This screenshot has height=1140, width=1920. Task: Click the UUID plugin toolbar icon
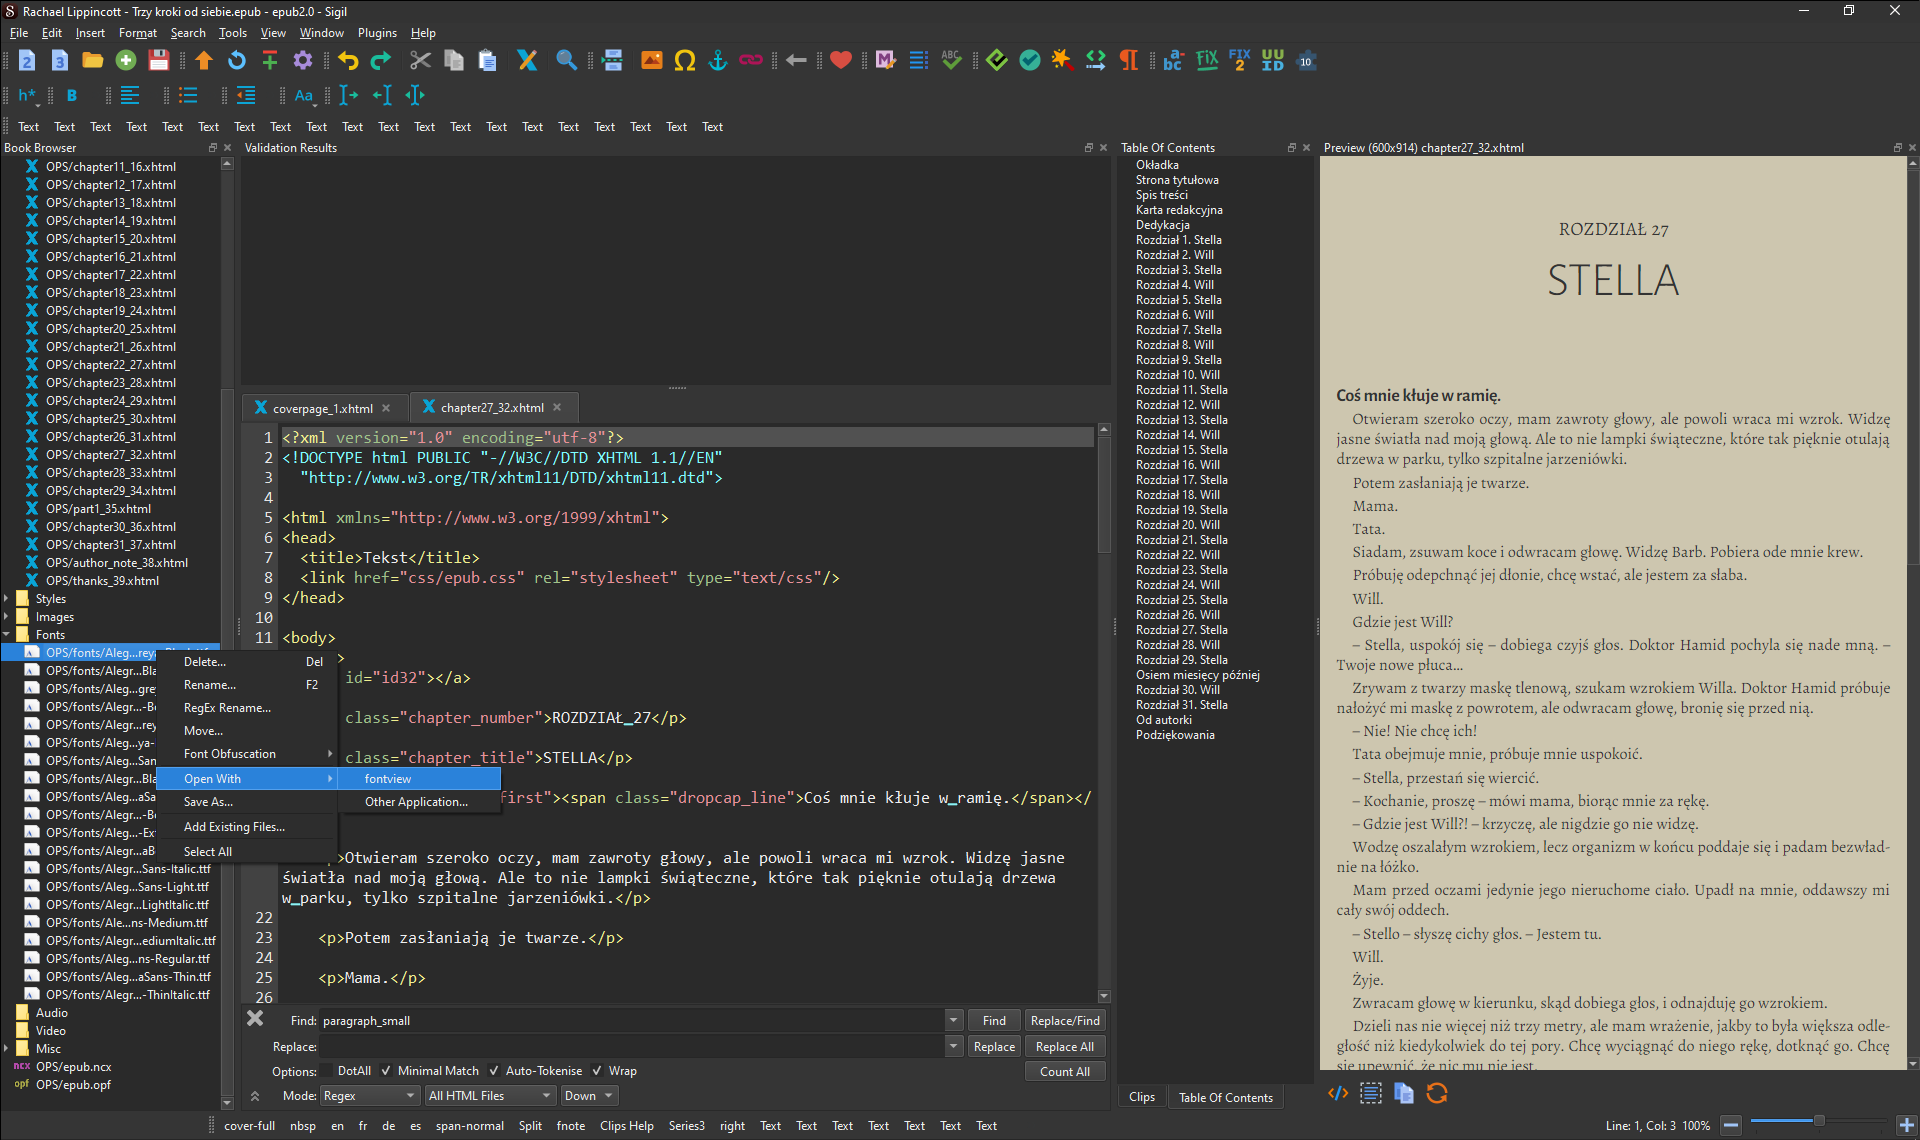(x=1272, y=61)
